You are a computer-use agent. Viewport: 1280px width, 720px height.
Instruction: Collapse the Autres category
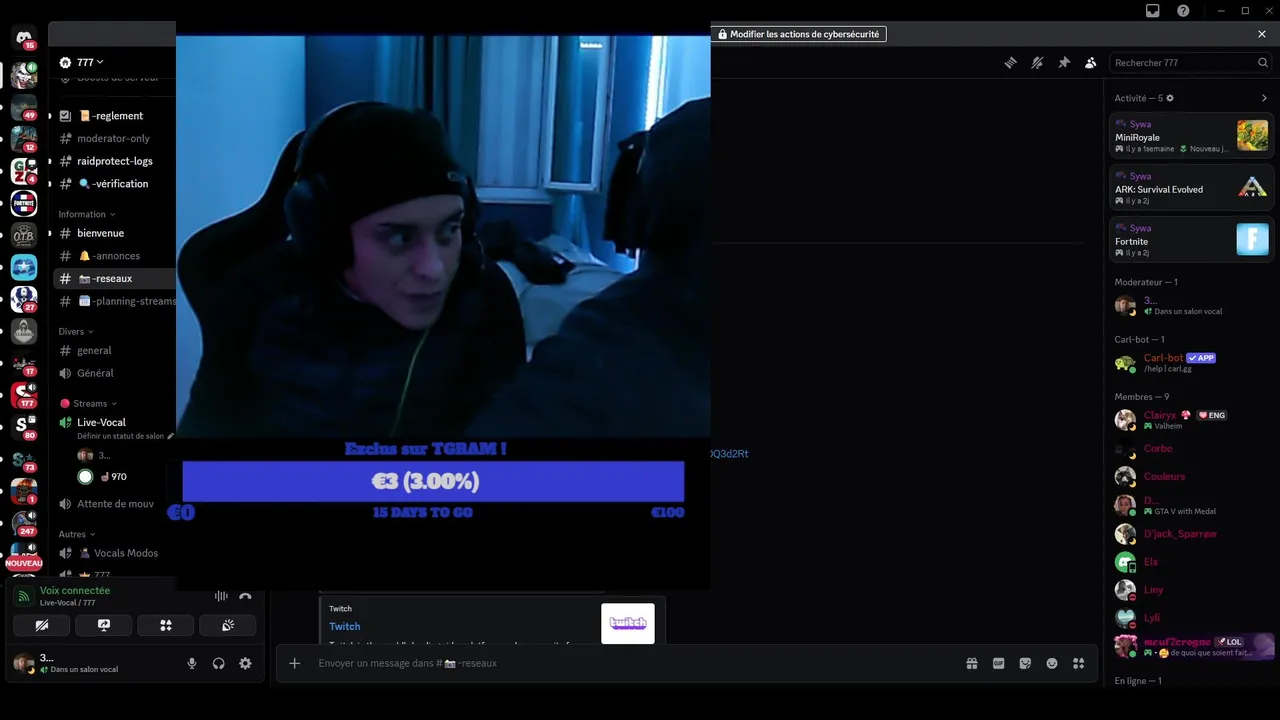[77, 534]
